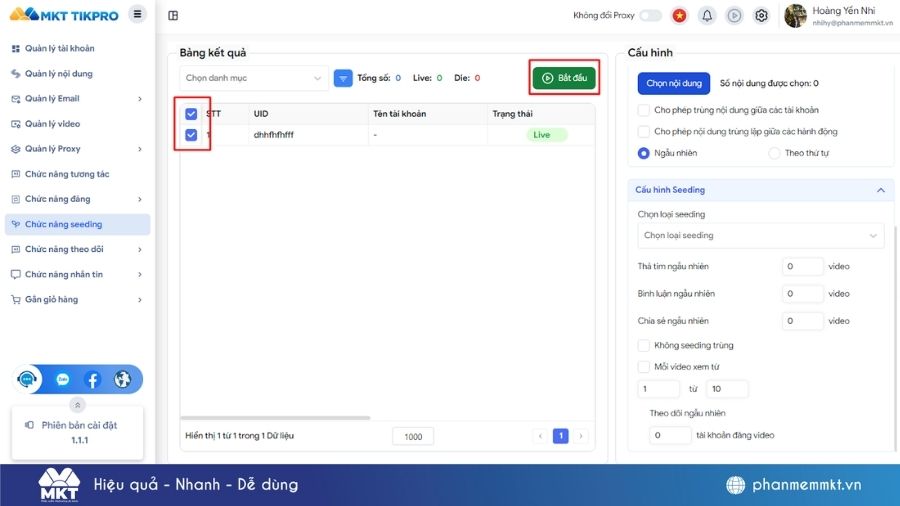Image resolution: width=900 pixels, height=506 pixels.
Task: Expand Chức năng đăng submenu chevron
Action: [139, 200]
